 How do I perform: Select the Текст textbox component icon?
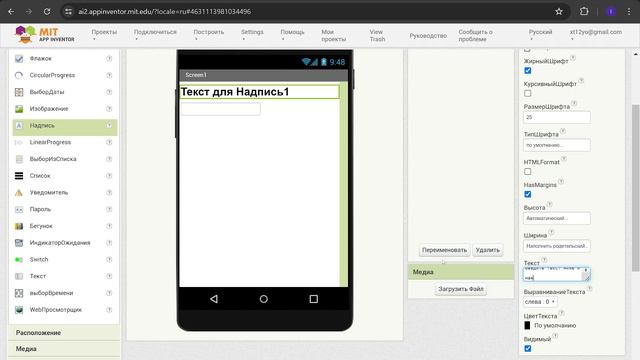[19, 276]
